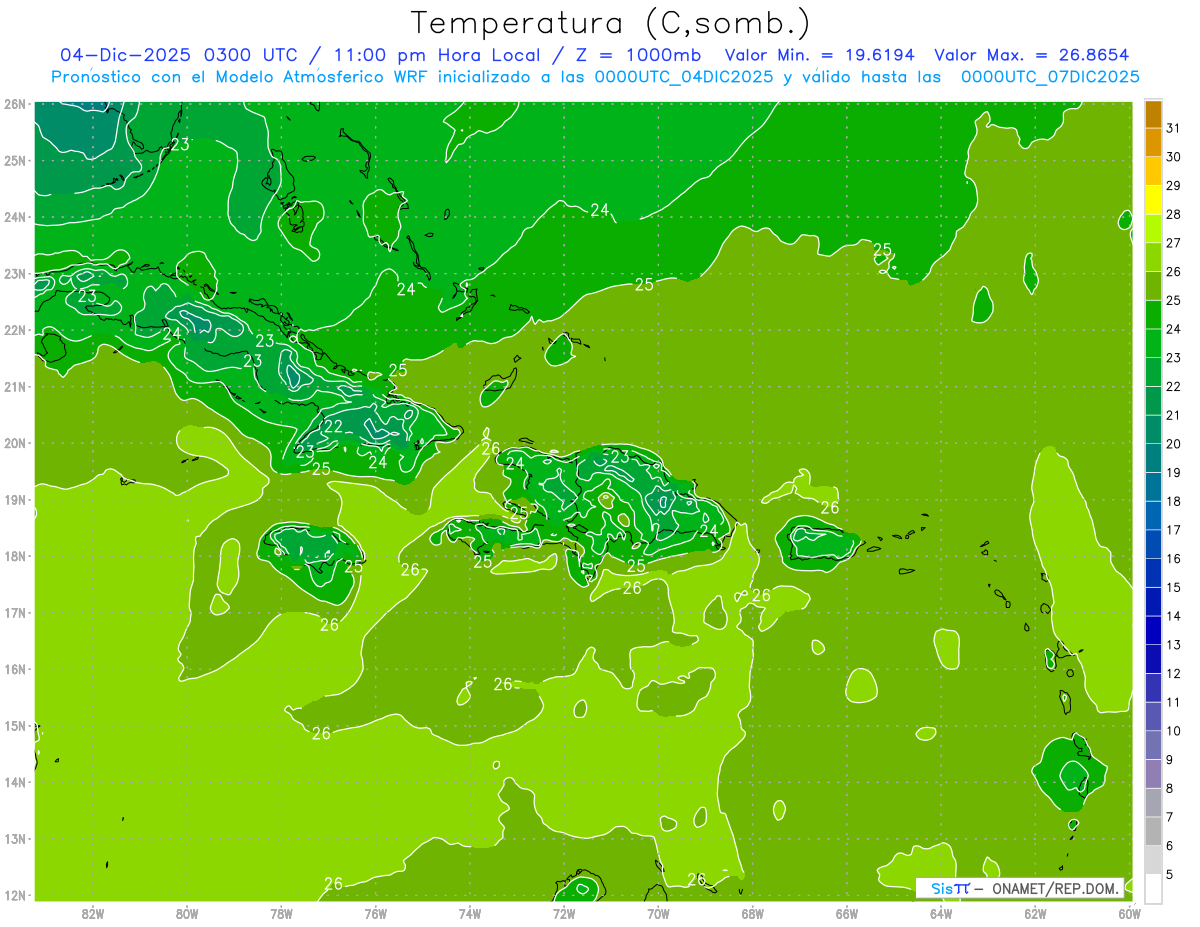Click the initialization time '0000UTC_04DIC2025'

(x=683, y=77)
